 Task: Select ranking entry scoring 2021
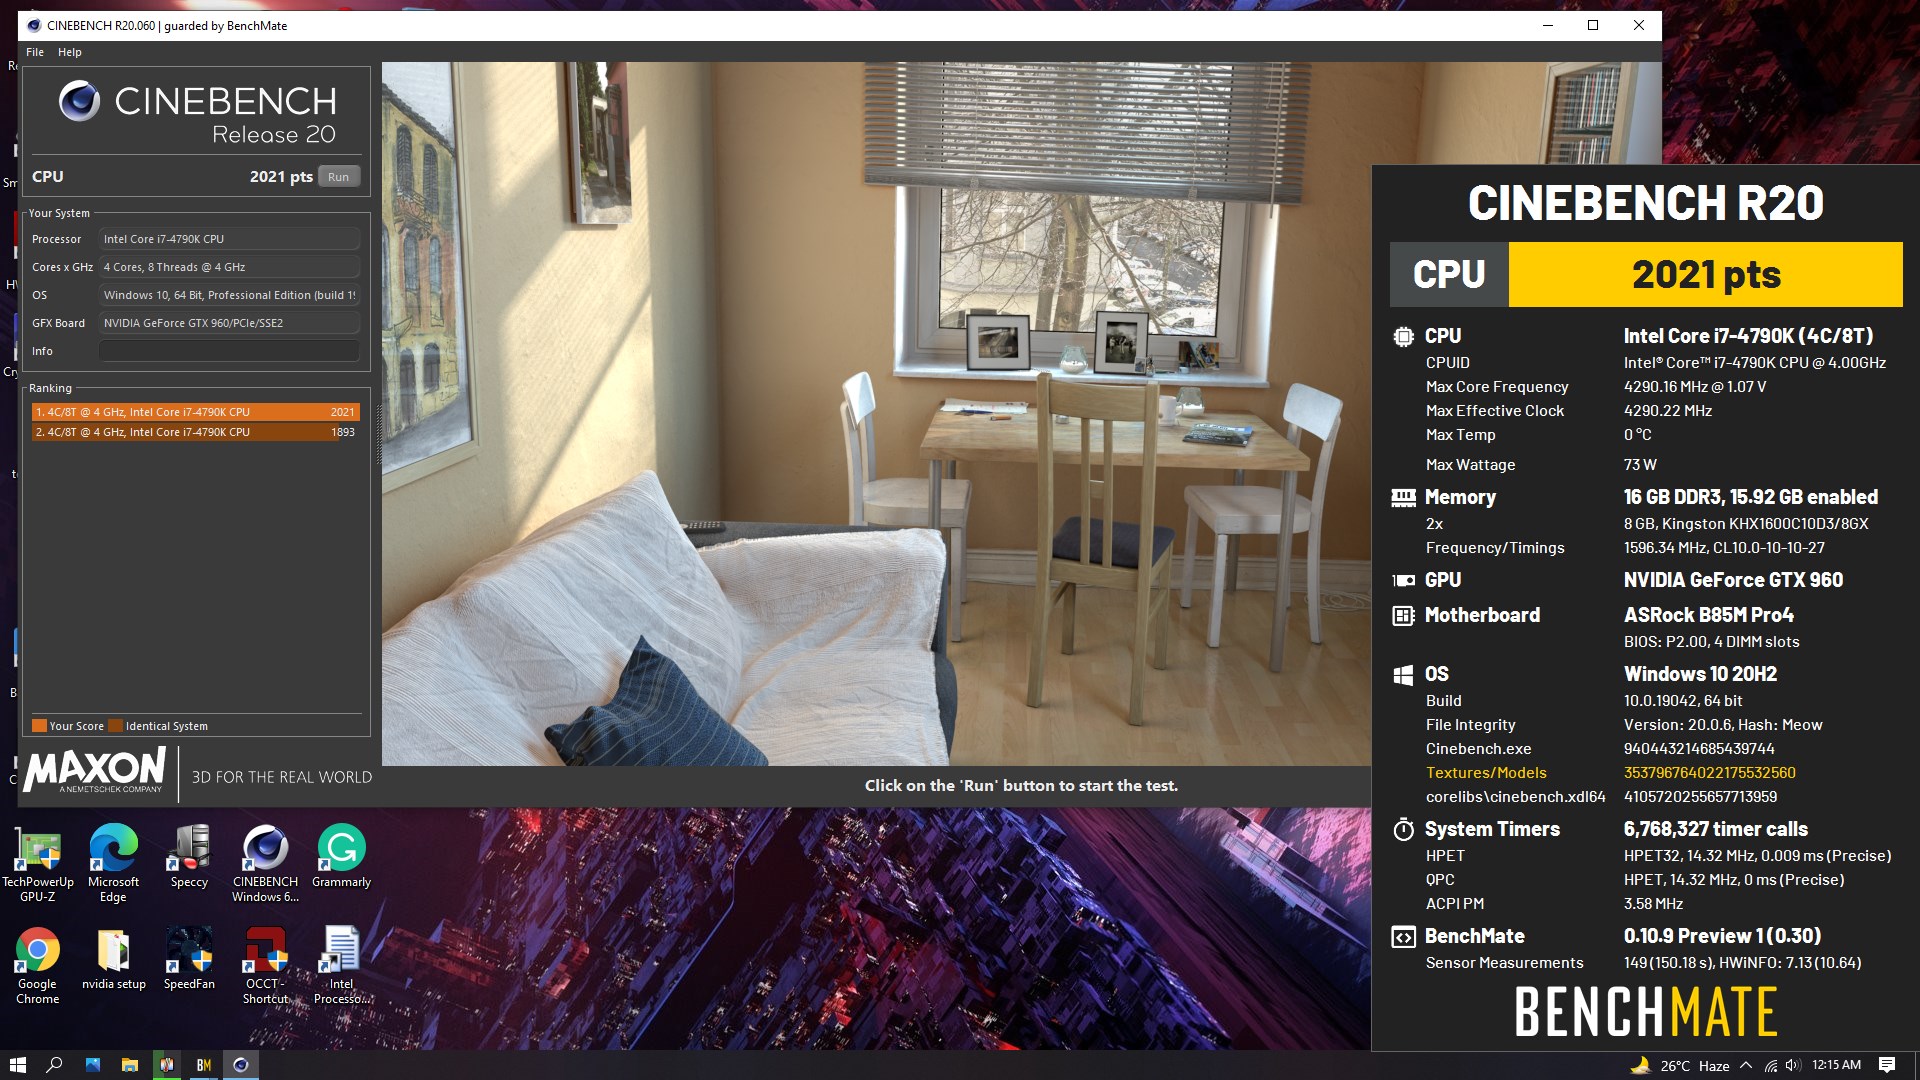coord(195,412)
